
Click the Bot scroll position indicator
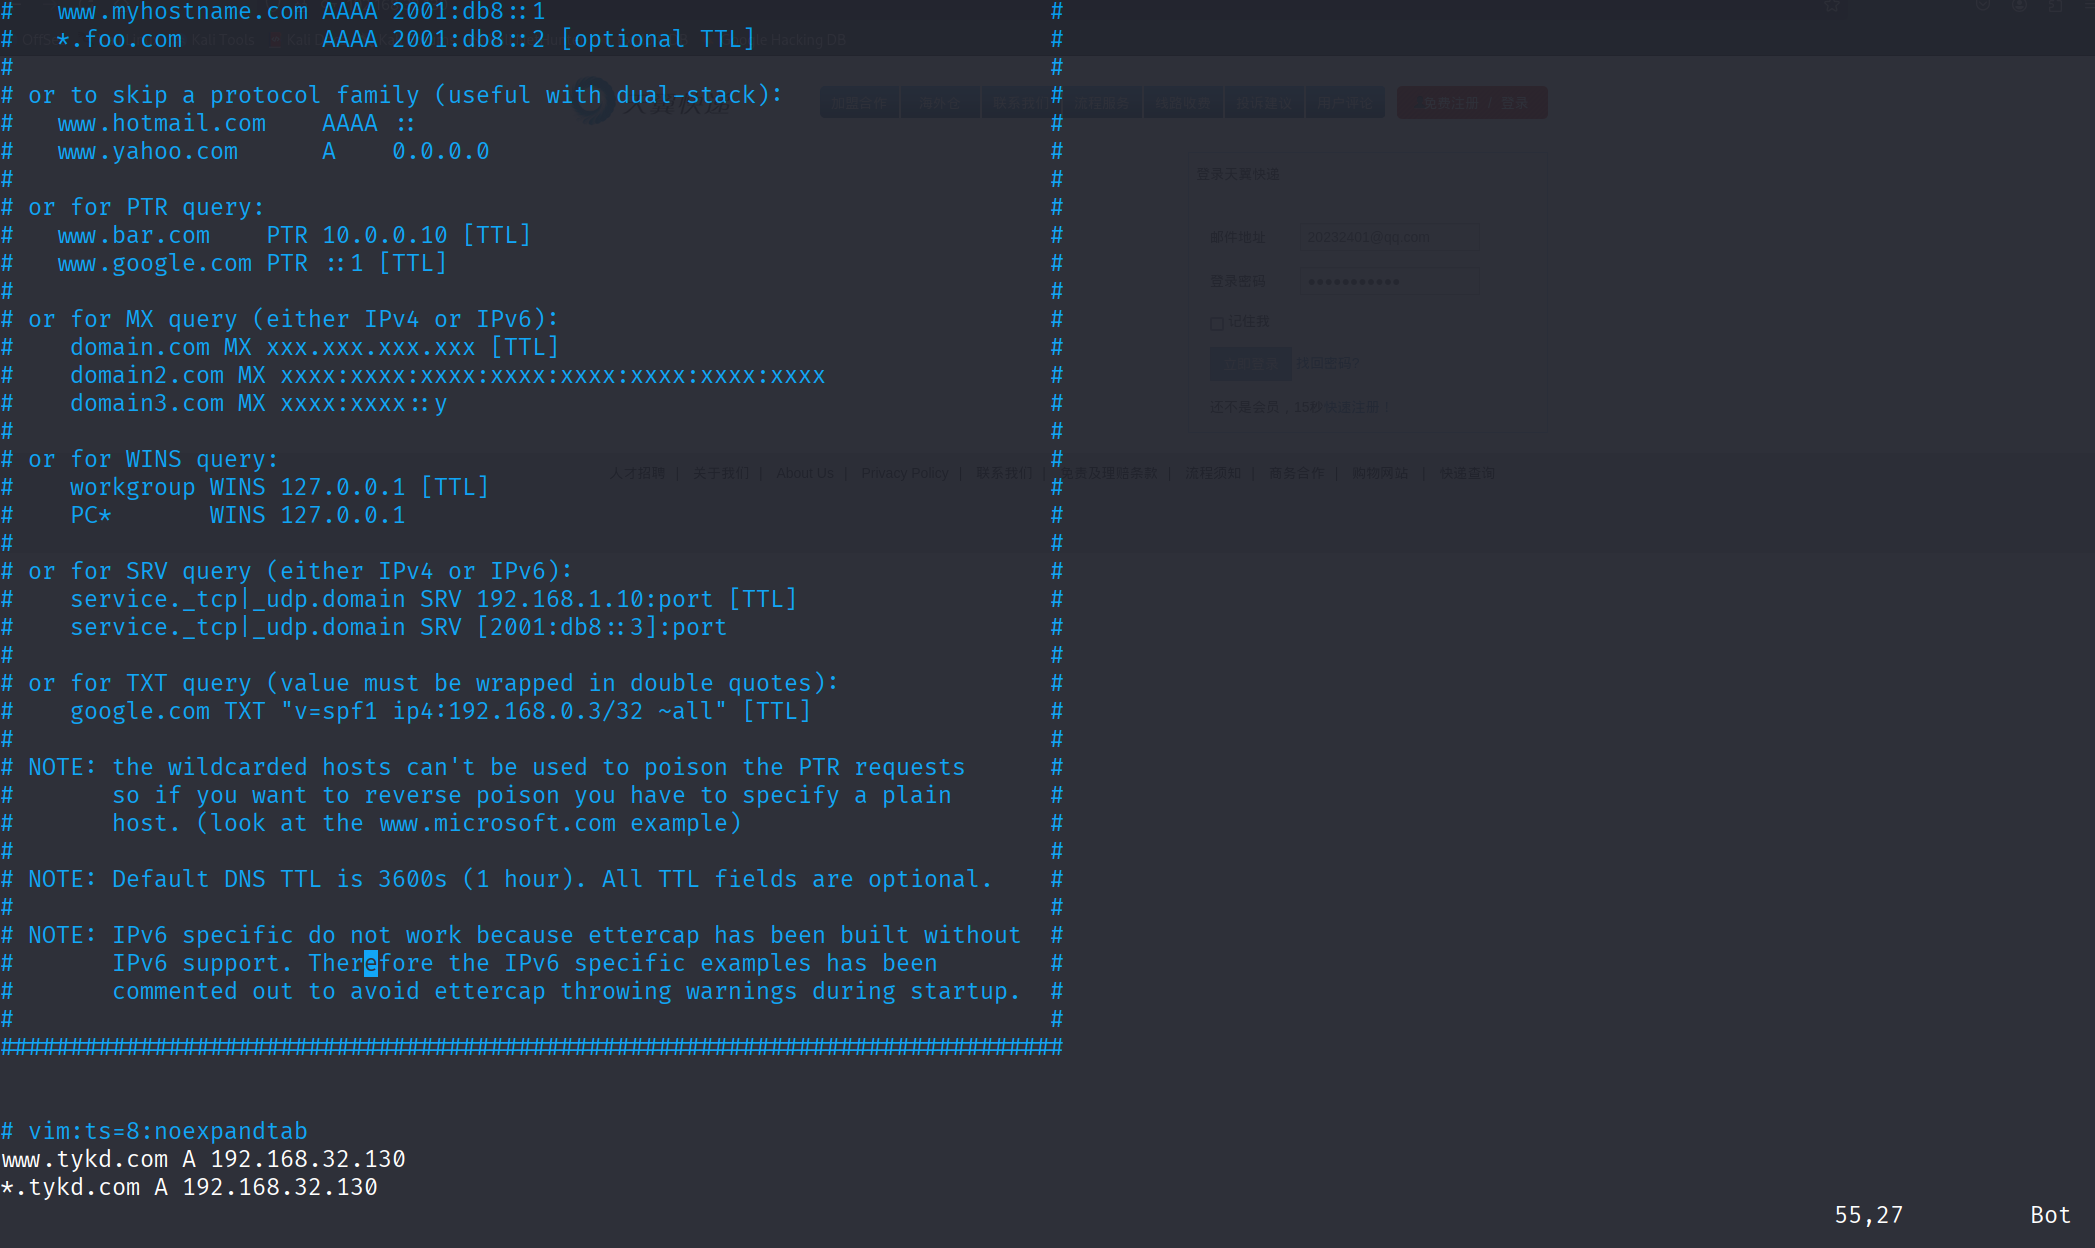click(2049, 1215)
